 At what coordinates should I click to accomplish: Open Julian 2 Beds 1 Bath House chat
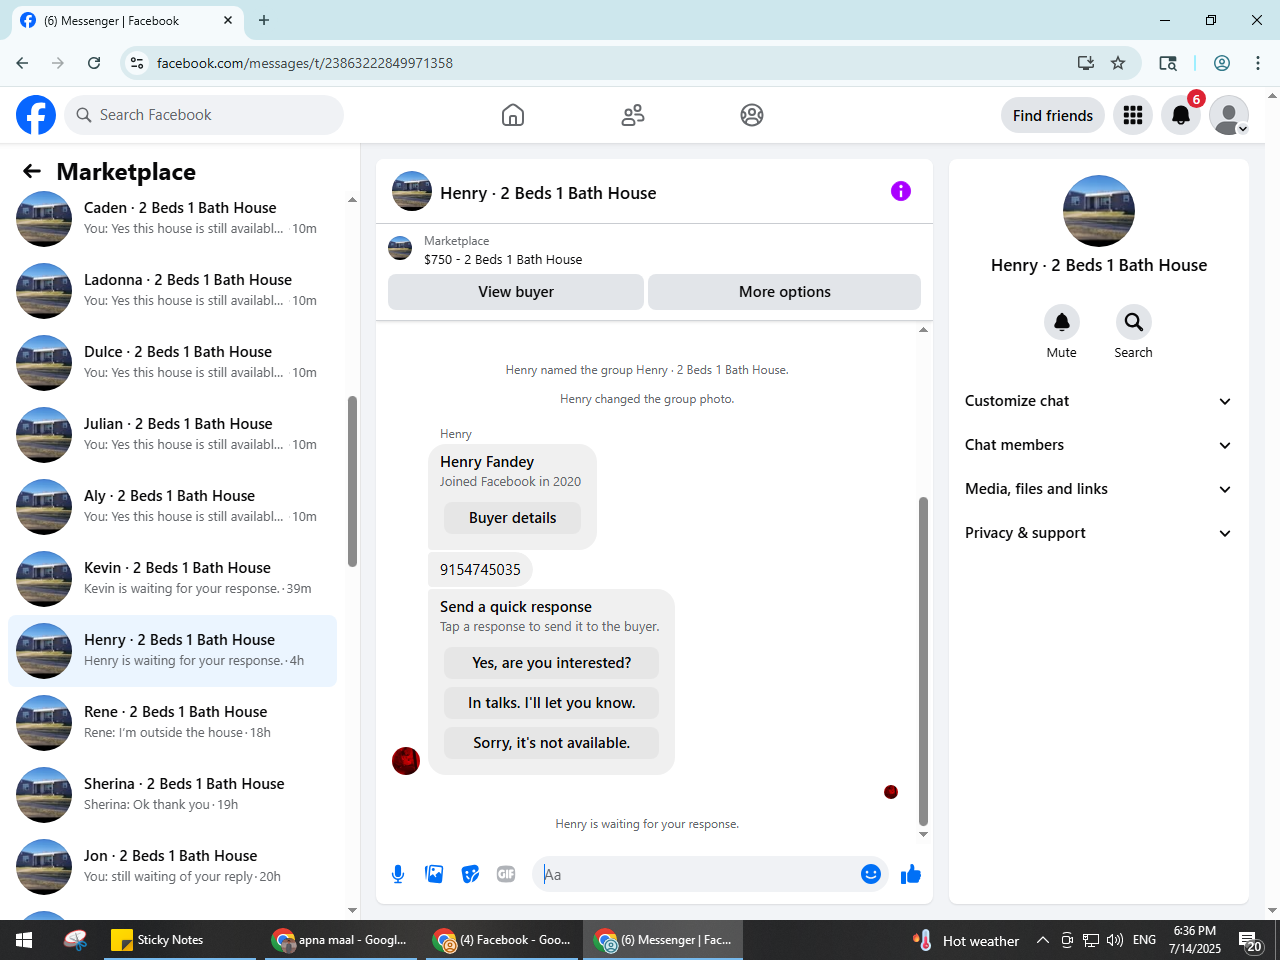pyautogui.click(x=172, y=434)
